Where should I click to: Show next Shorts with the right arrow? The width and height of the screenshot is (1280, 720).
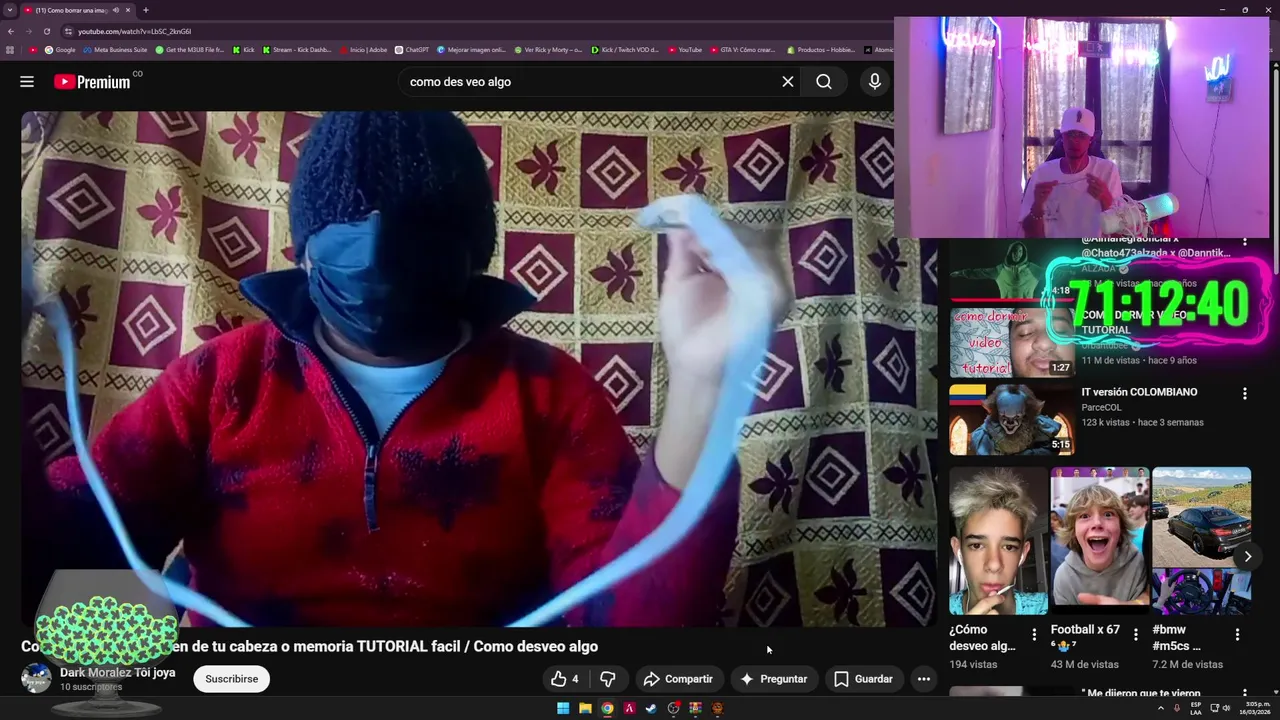(x=1247, y=556)
